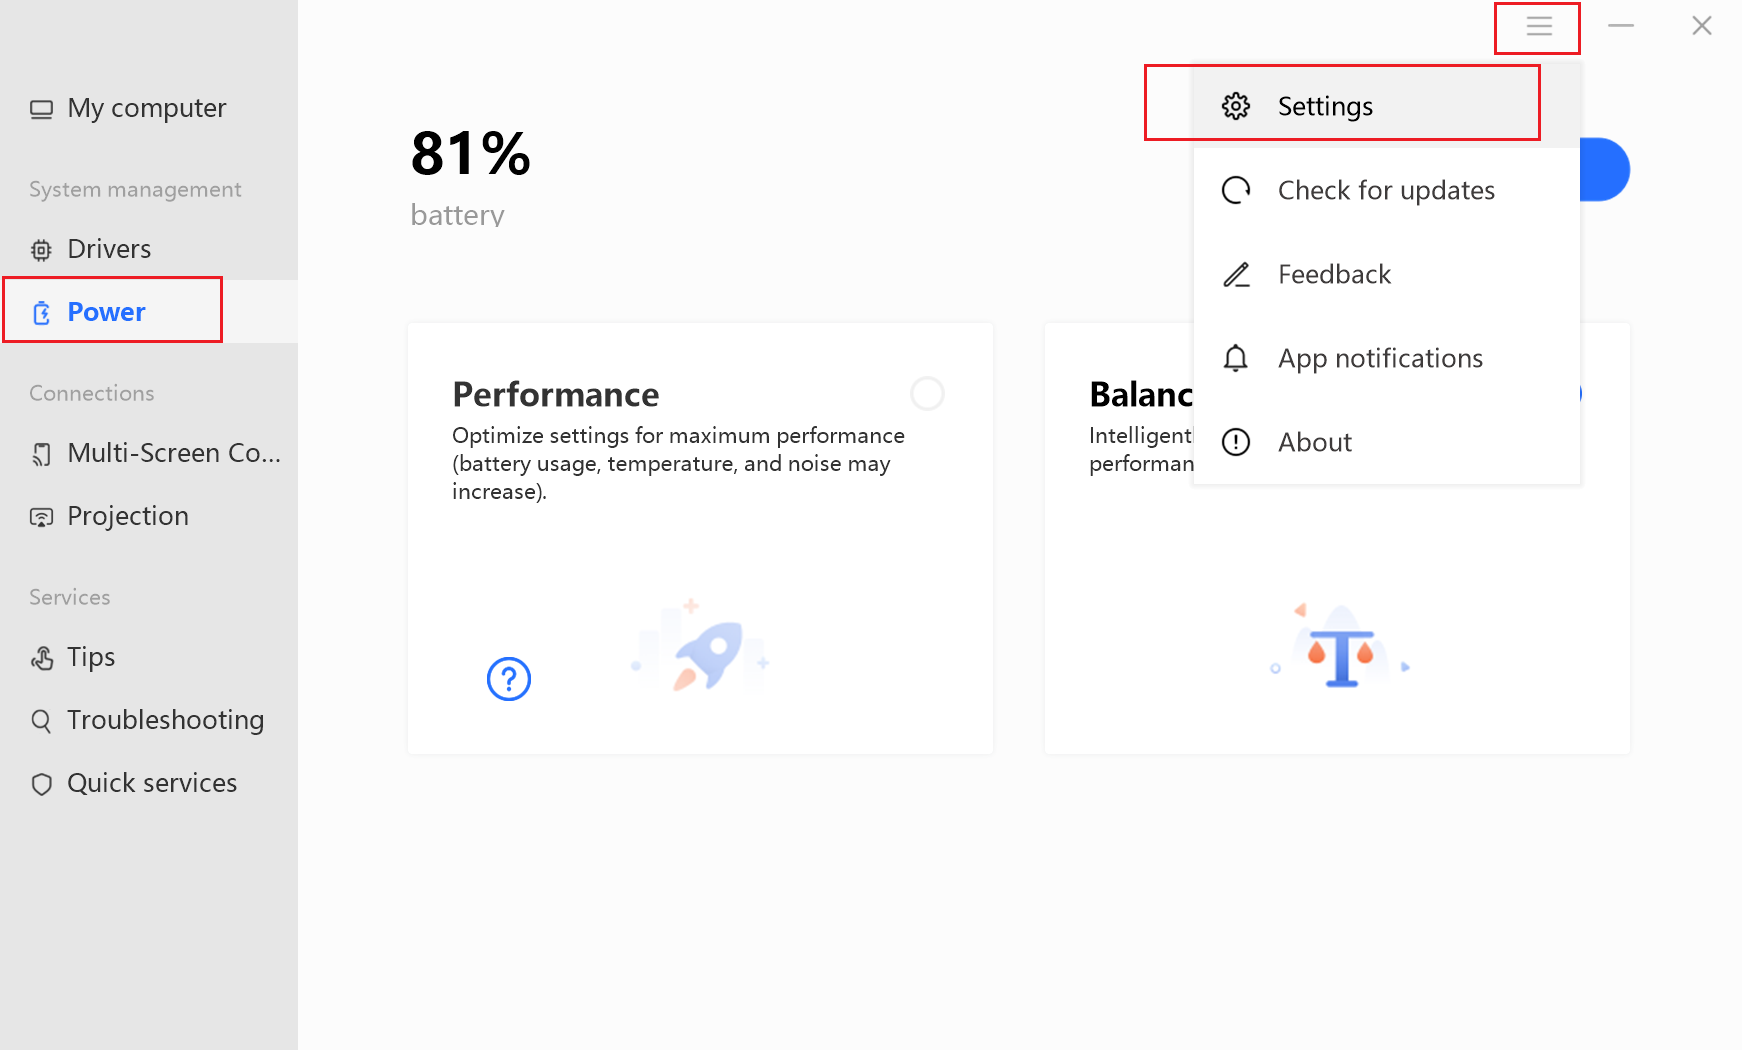Open the hamburger menu icon
1742x1050 pixels.
pyautogui.click(x=1538, y=27)
